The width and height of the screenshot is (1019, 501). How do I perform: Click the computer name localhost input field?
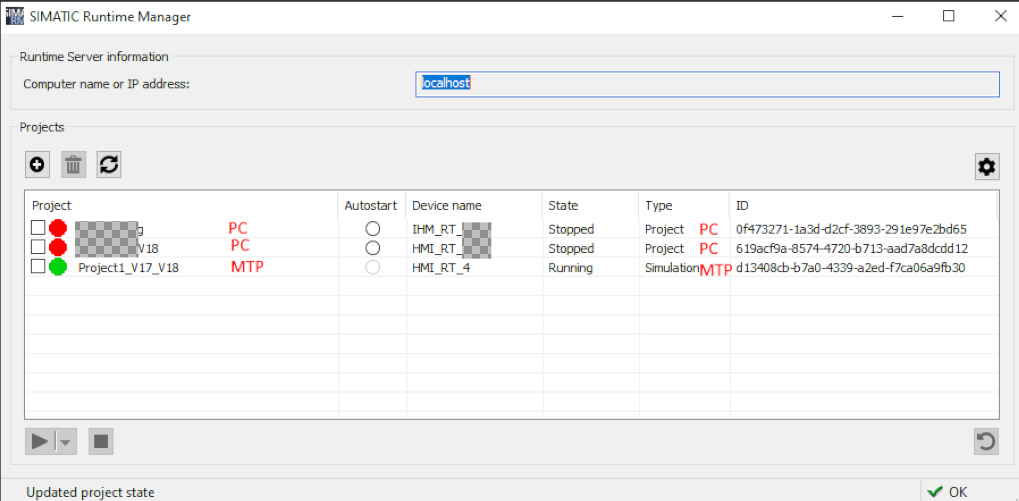(x=707, y=84)
